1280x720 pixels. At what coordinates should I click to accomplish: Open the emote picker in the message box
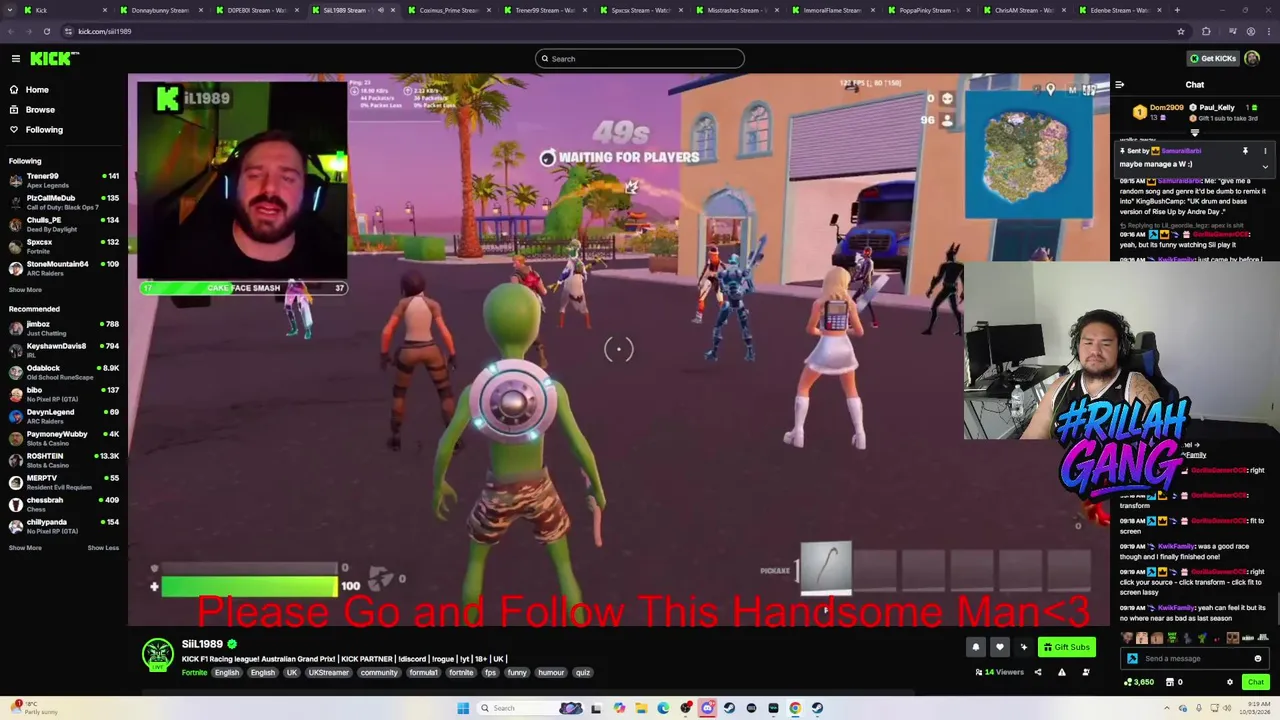[1258, 659]
